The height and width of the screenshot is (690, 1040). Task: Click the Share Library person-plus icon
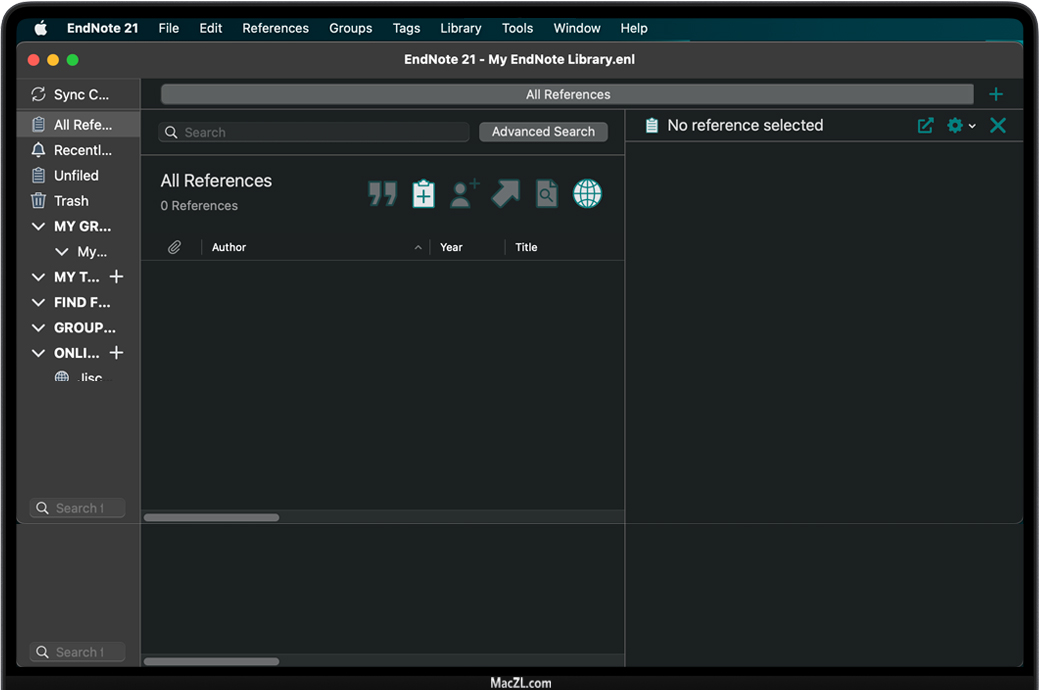click(x=464, y=194)
